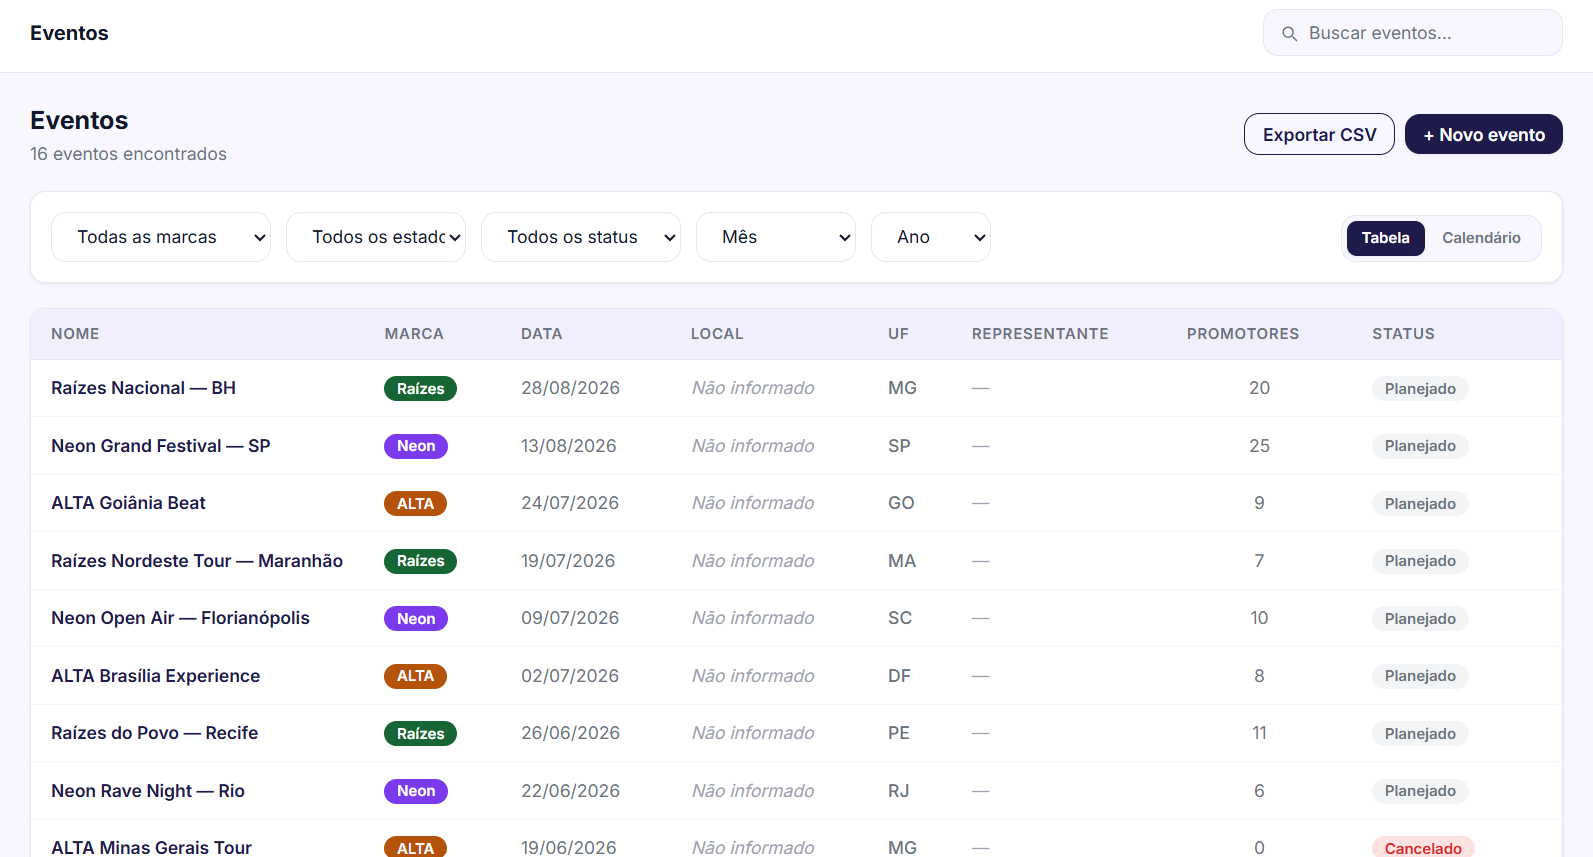Click Planejado status in Neon Rave Night row
This screenshot has width=1593, height=857.
tap(1420, 791)
